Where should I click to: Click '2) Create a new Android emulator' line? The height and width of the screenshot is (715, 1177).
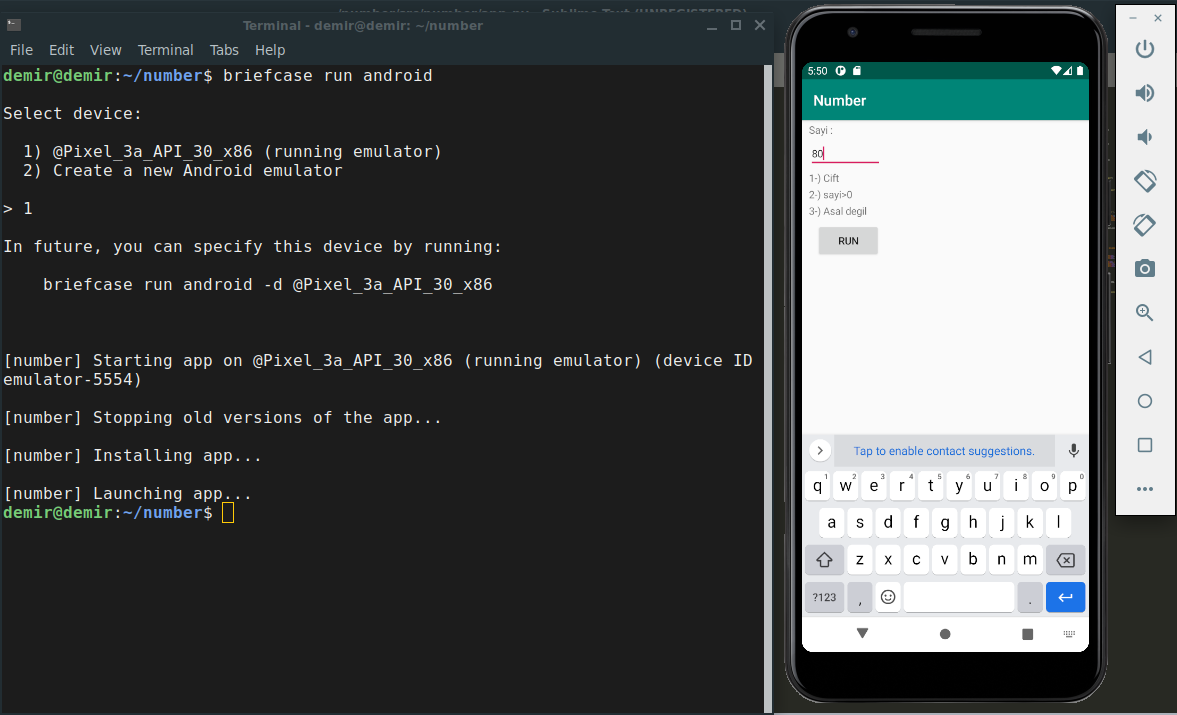coord(182,171)
